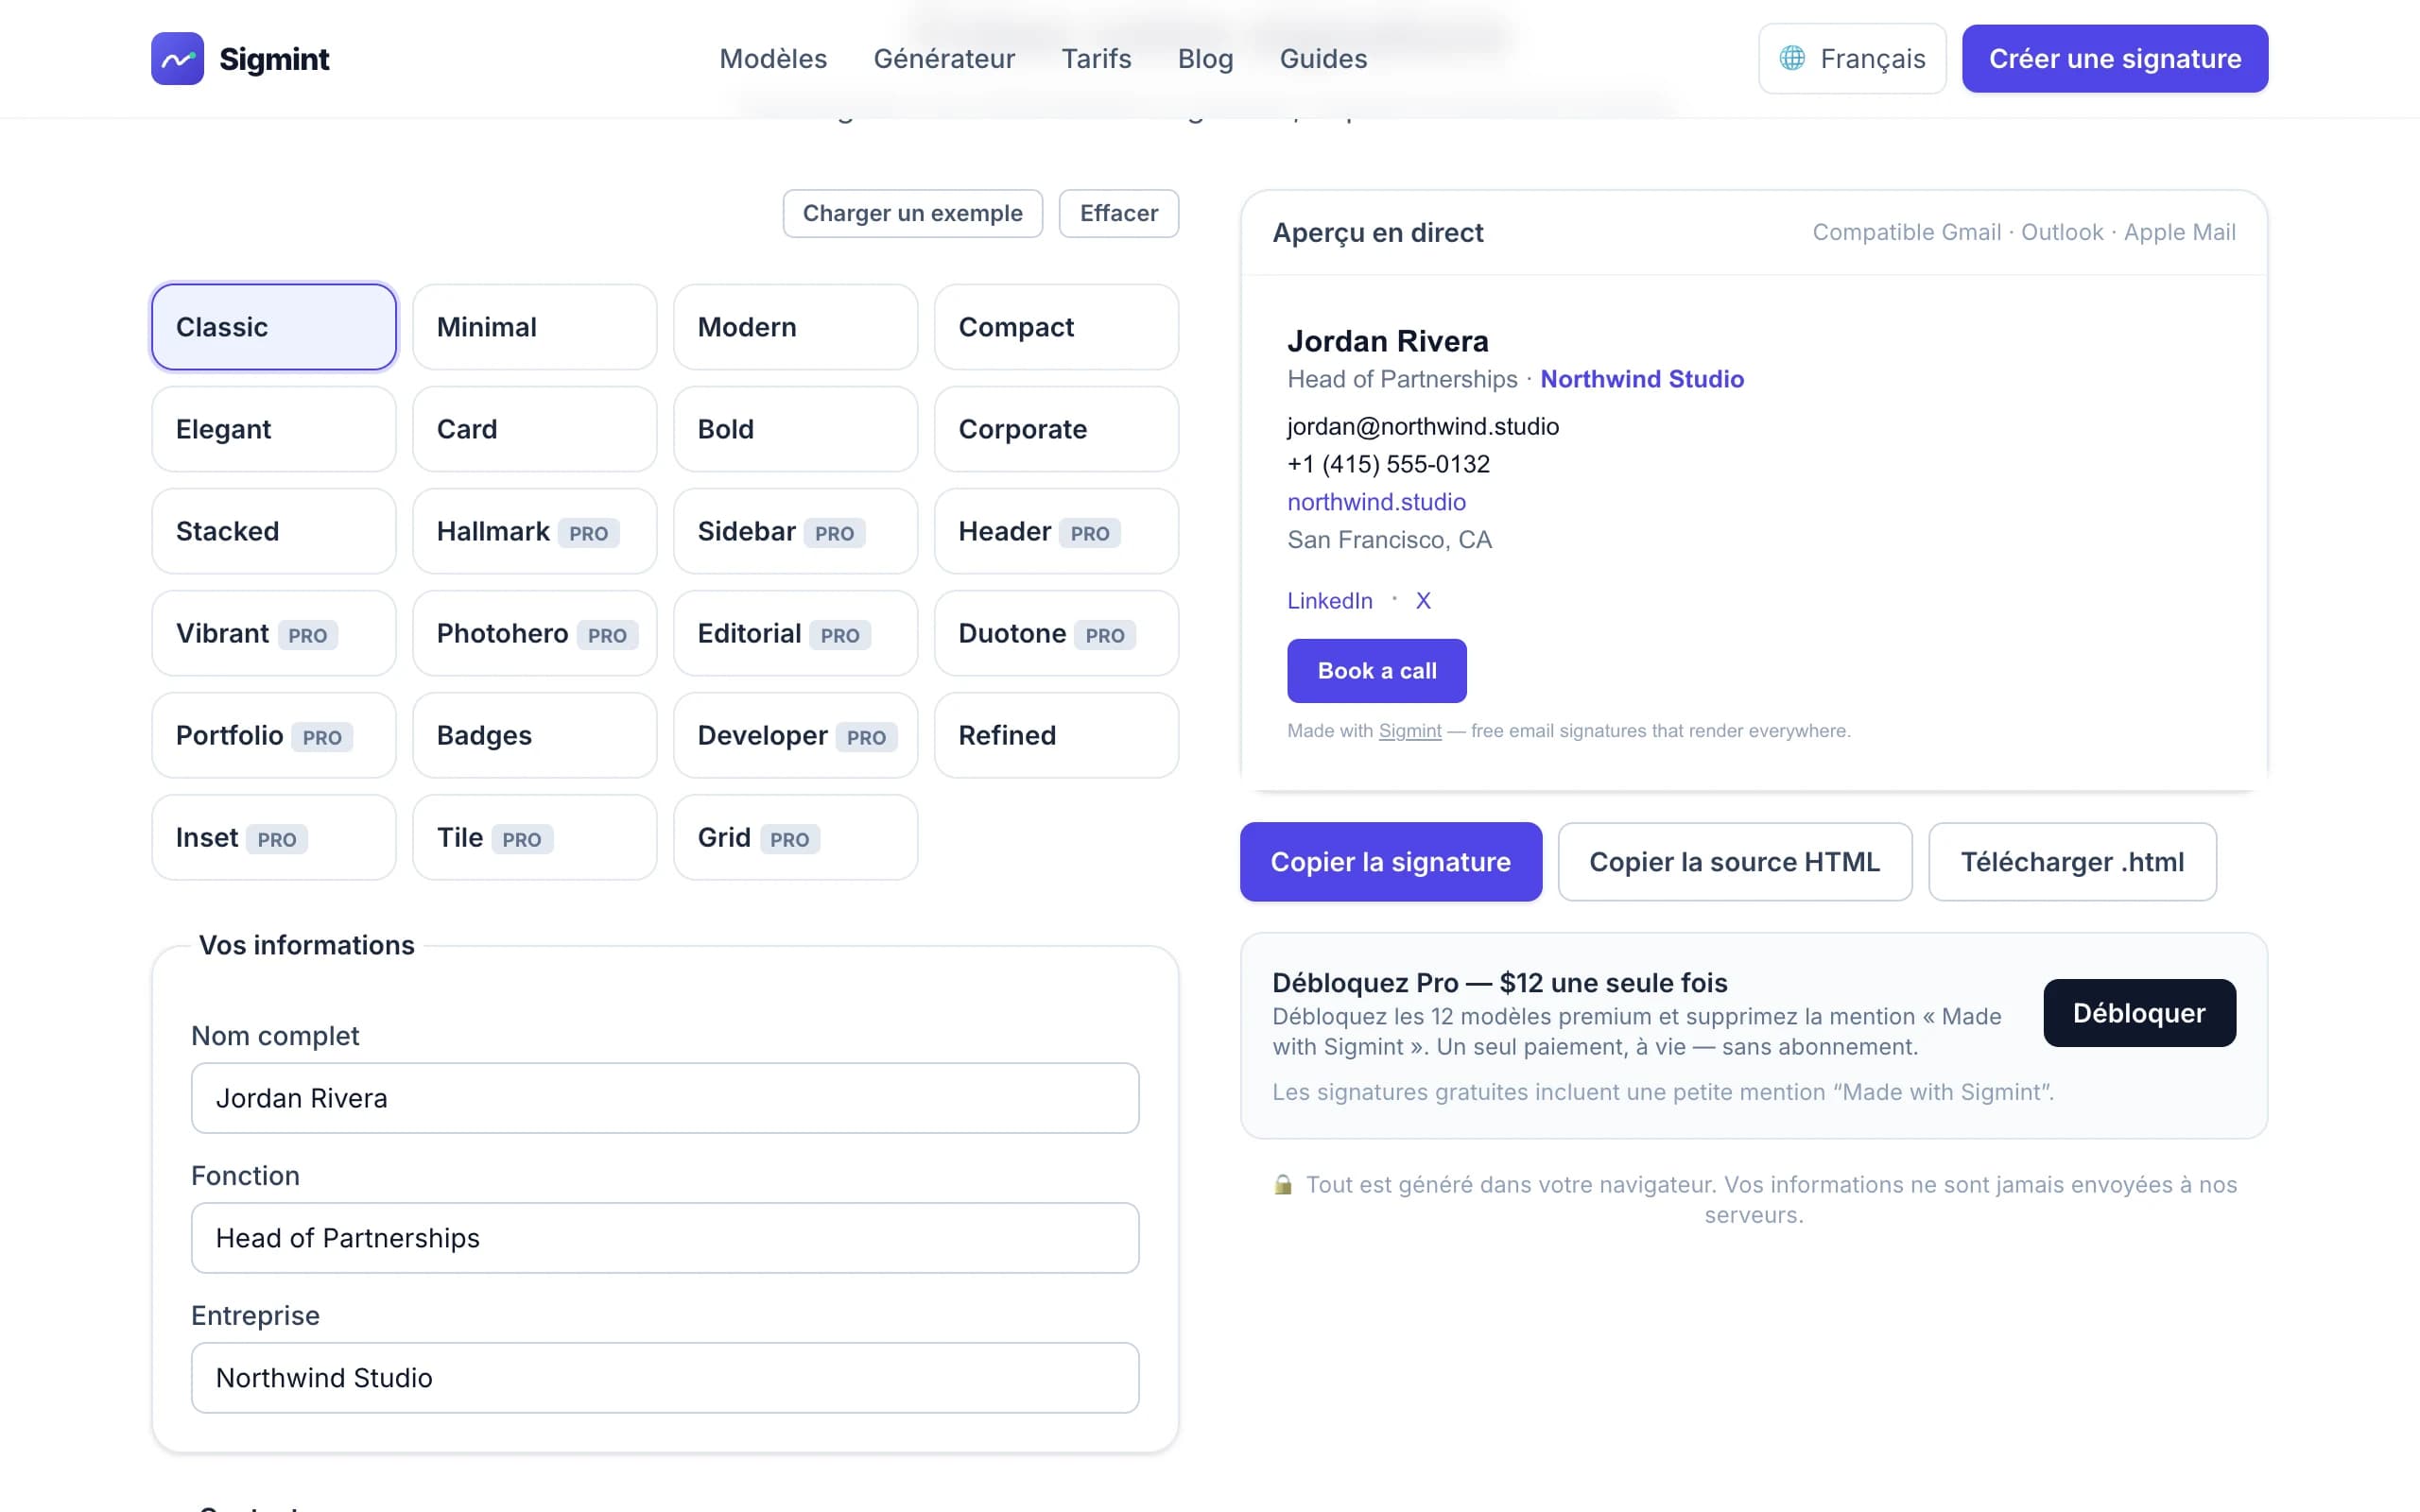Choose the Editorial PRO template
Image resolution: width=2420 pixels, height=1512 pixels.
point(795,633)
